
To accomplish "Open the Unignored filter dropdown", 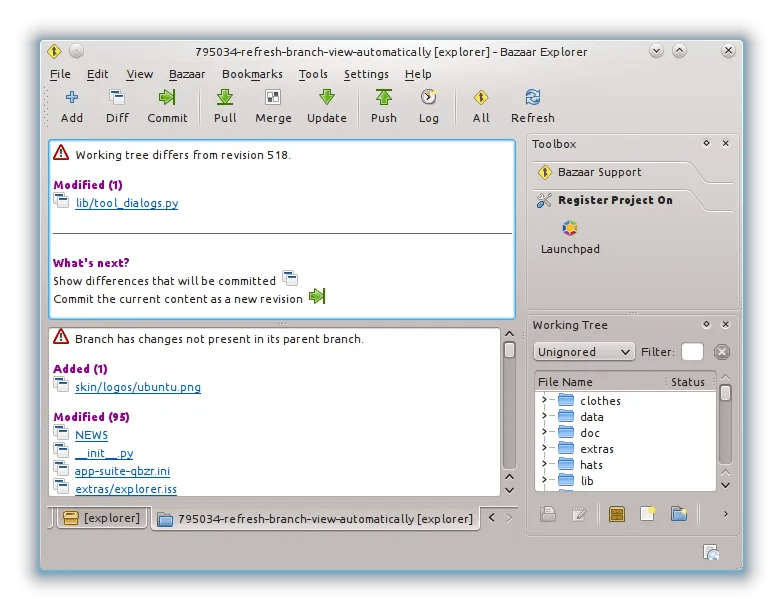I will pyautogui.click(x=584, y=352).
